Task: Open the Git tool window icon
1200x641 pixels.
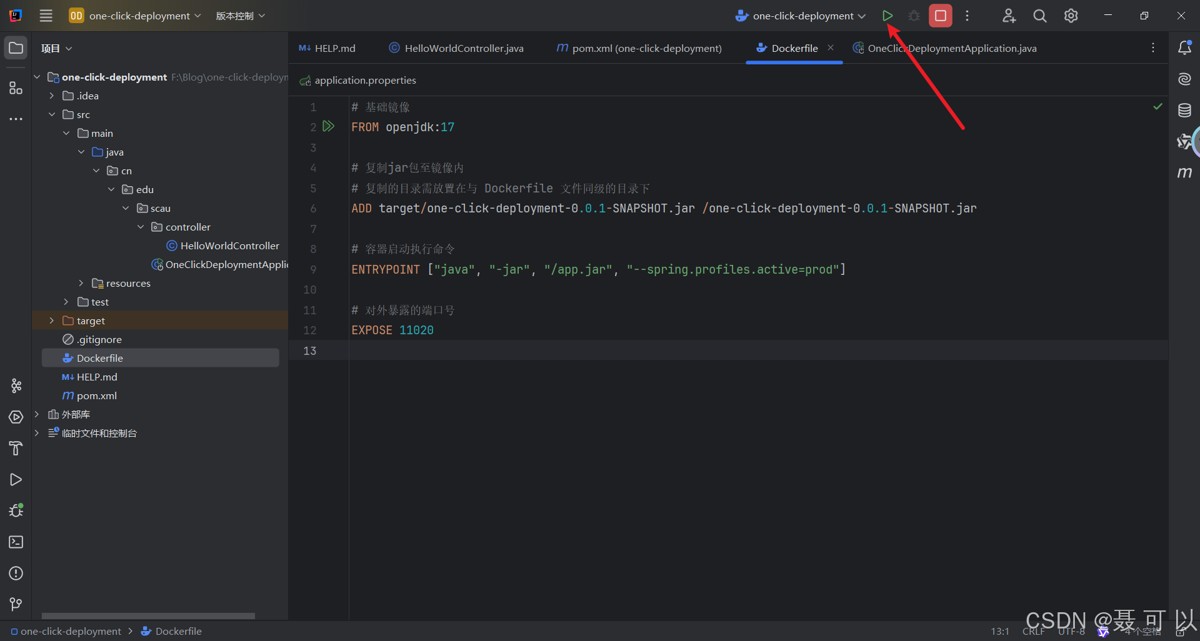Action: pyautogui.click(x=16, y=604)
